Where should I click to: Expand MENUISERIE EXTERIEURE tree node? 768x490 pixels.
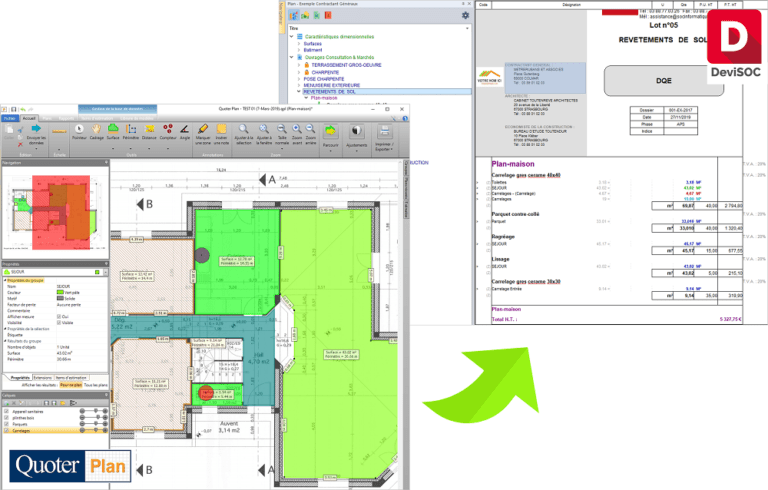(299, 85)
